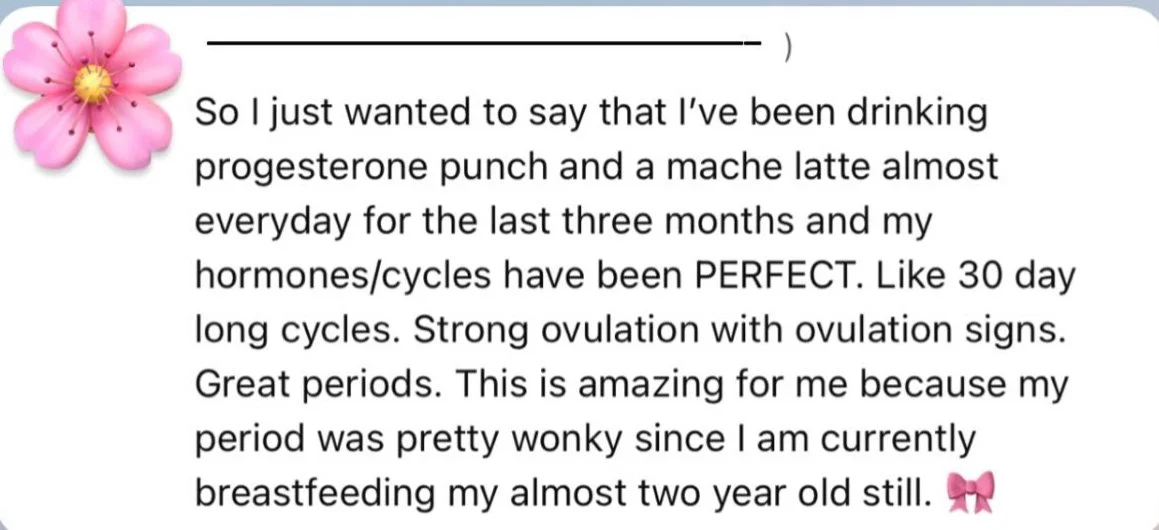Viewport: 1159px width, 530px height.
Task: Select the redacted username bar
Action: click(484, 44)
